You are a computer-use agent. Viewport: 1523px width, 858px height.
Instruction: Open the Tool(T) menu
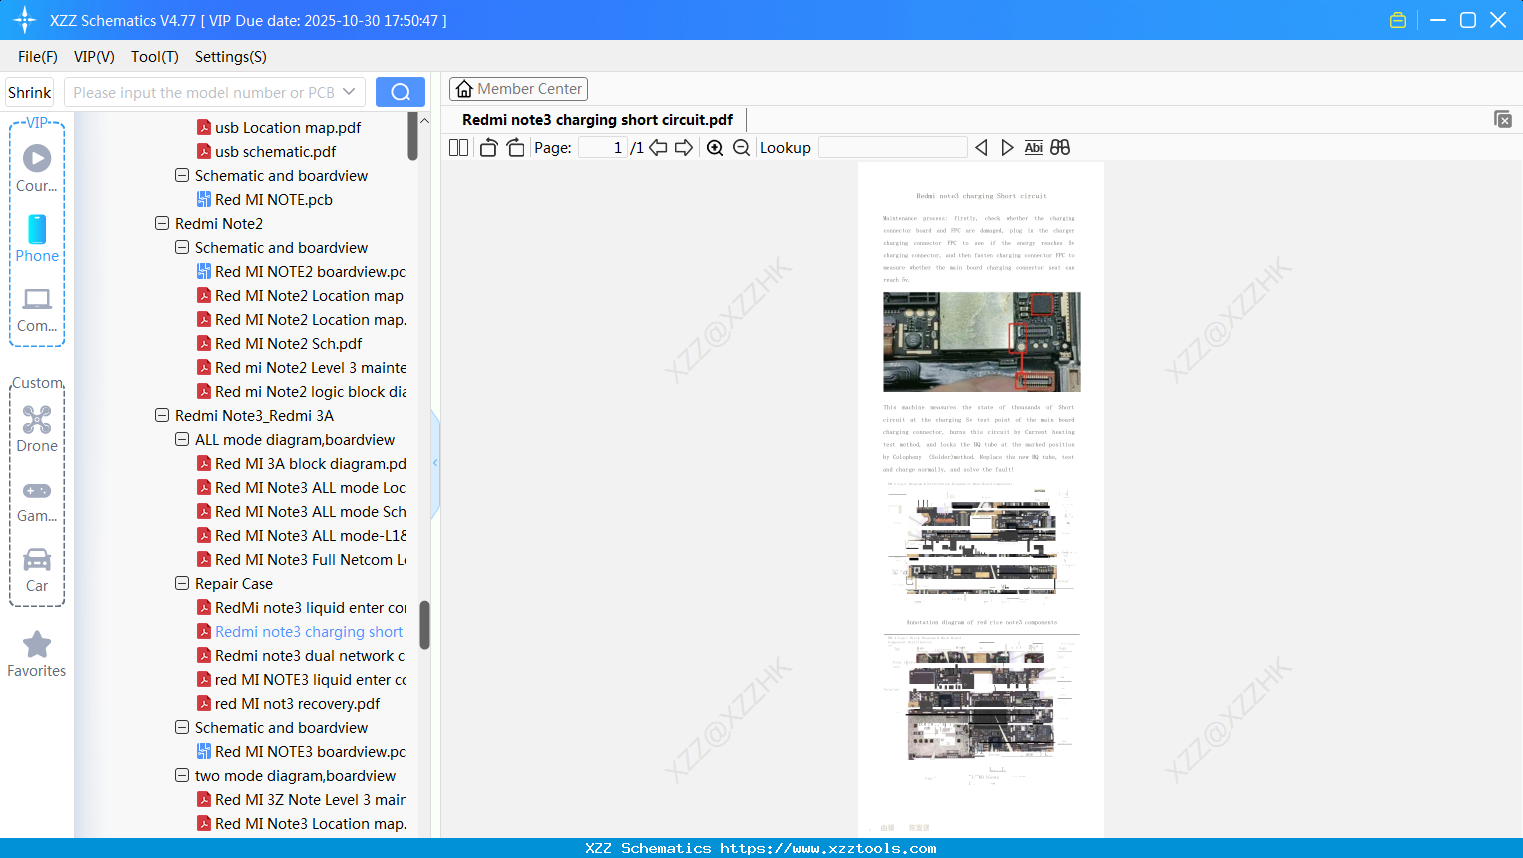155,57
